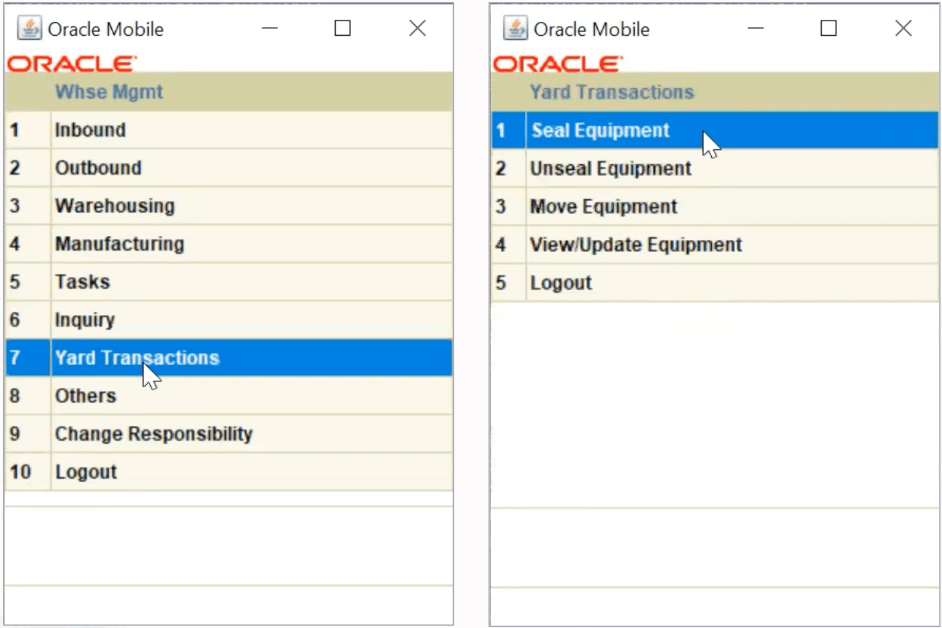The height and width of the screenshot is (628, 942).
Task: Click number 9 beside Change Responsibility
Action: 15,434
